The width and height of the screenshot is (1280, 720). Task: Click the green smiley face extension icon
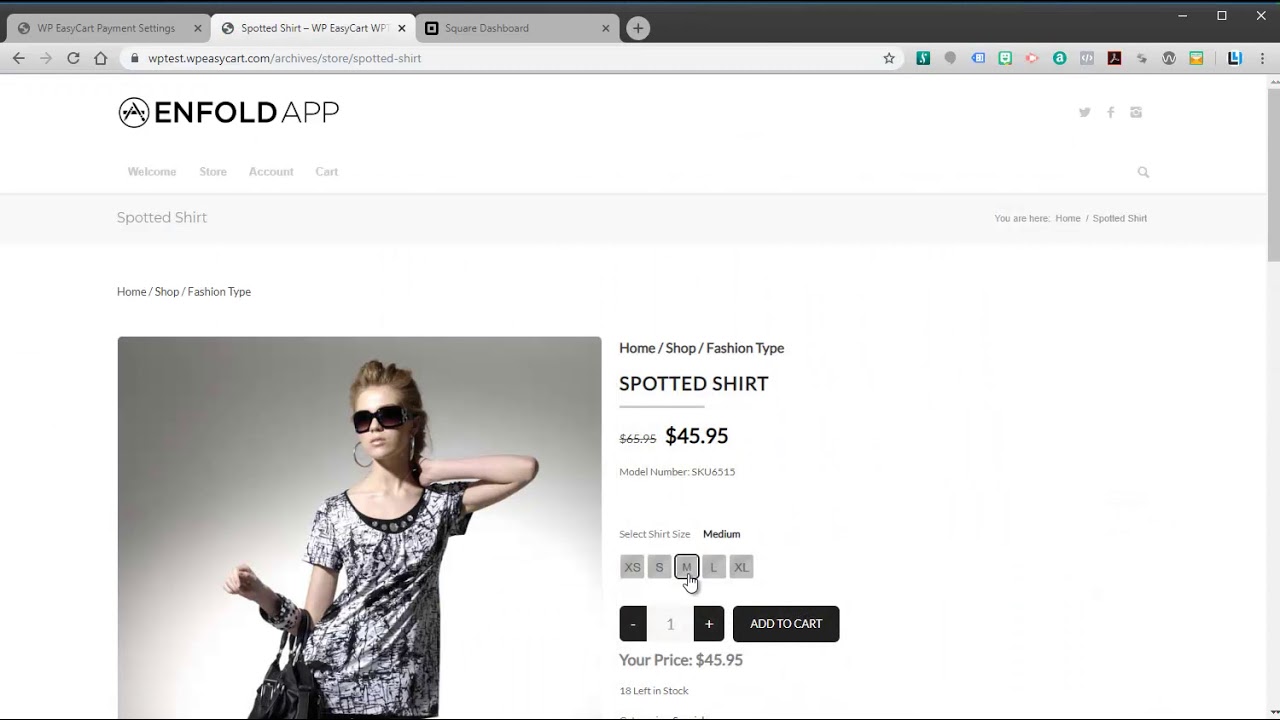(1005, 58)
